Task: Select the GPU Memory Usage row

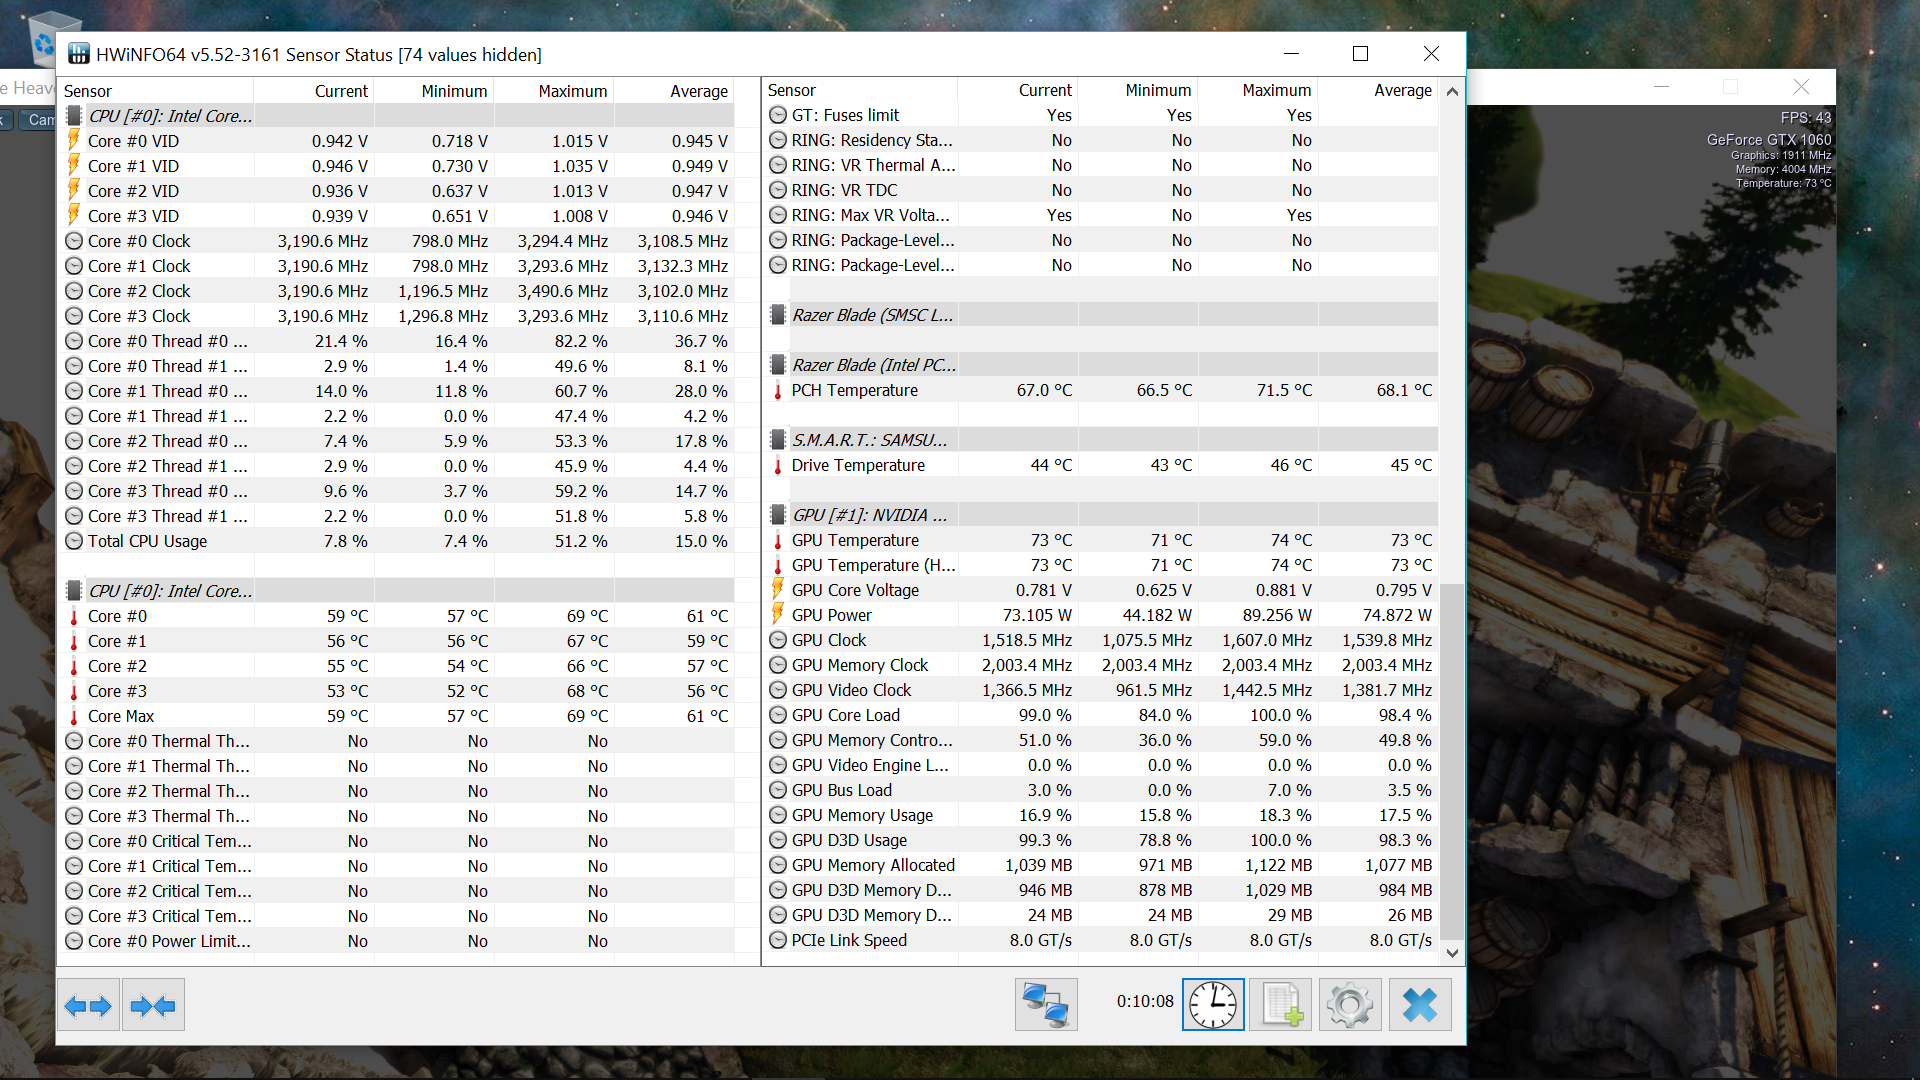Action: [1101, 815]
